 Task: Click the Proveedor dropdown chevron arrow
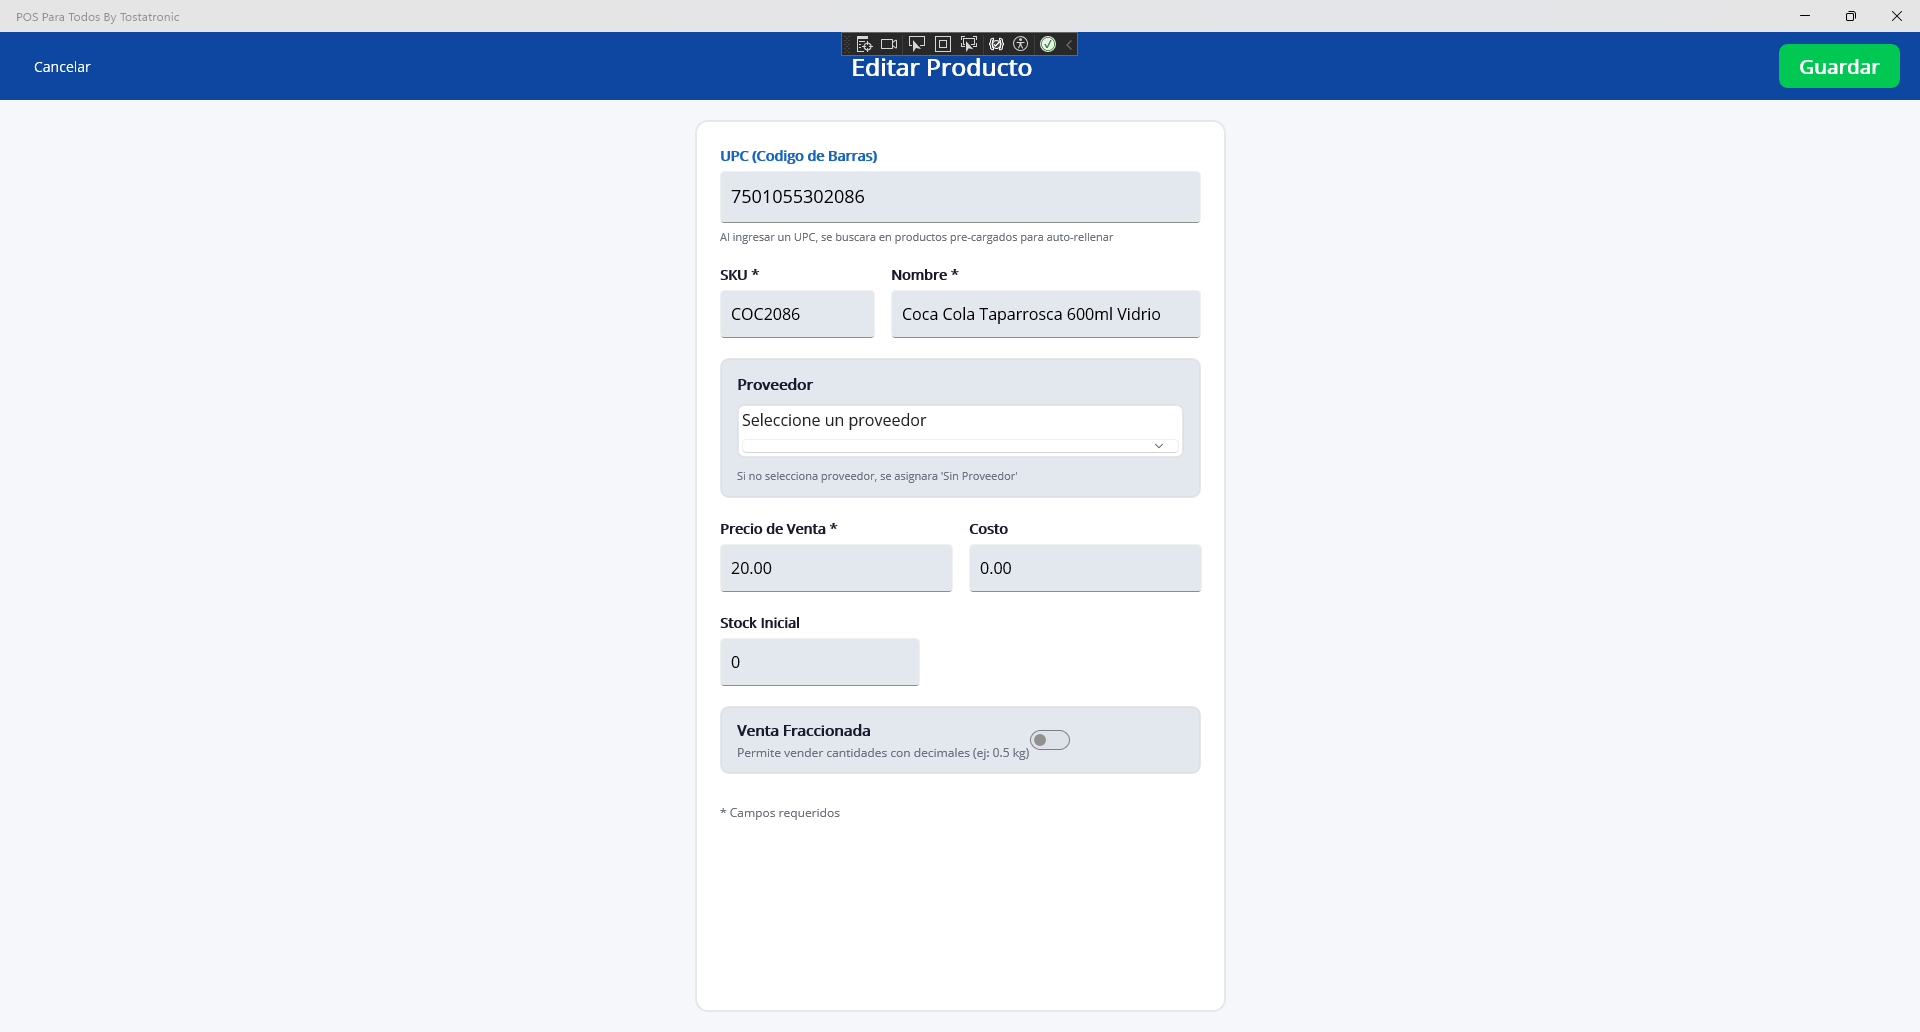coord(1158,446)
